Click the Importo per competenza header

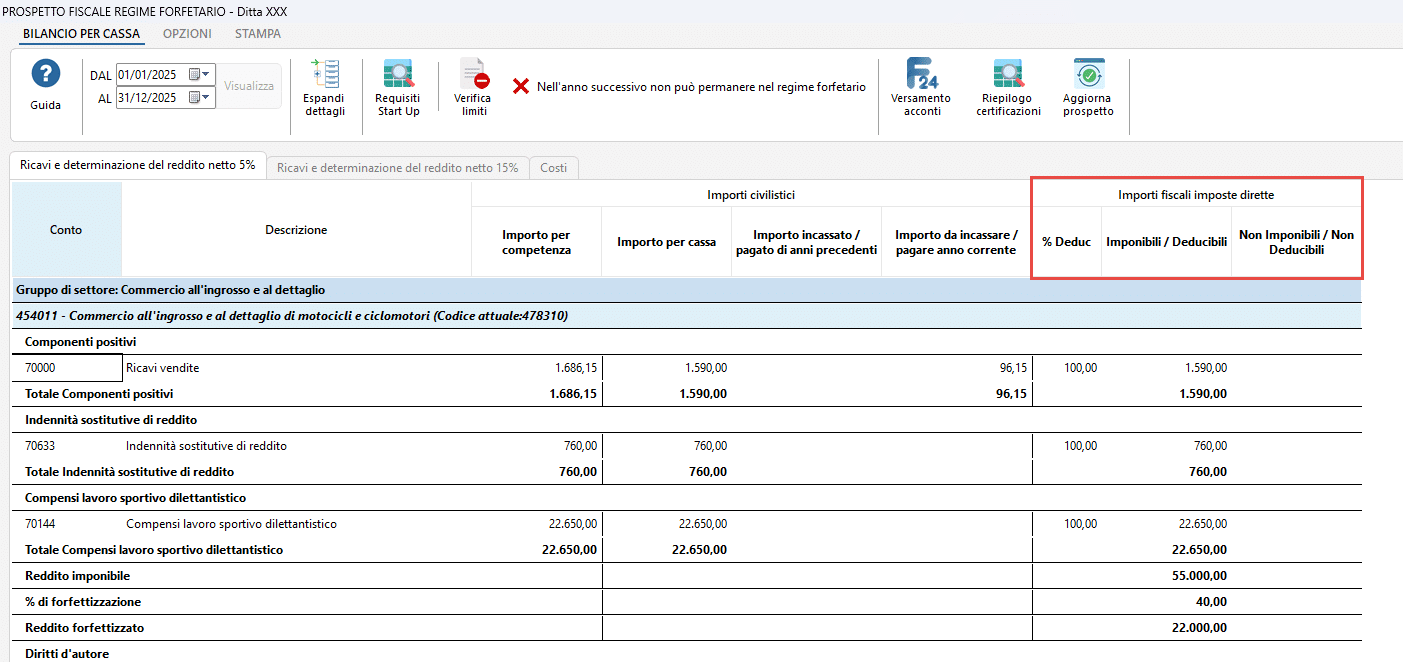coord(537,242)
